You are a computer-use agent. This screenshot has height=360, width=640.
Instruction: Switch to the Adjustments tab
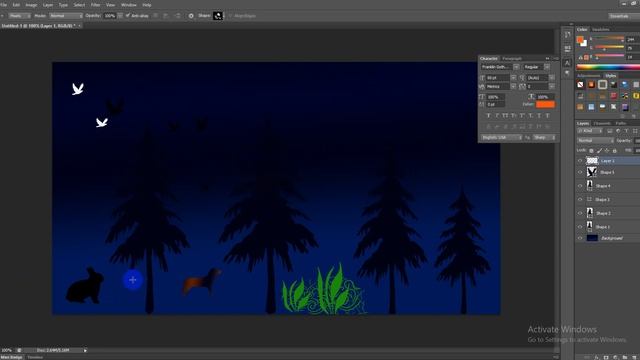(x=589, y=76)
